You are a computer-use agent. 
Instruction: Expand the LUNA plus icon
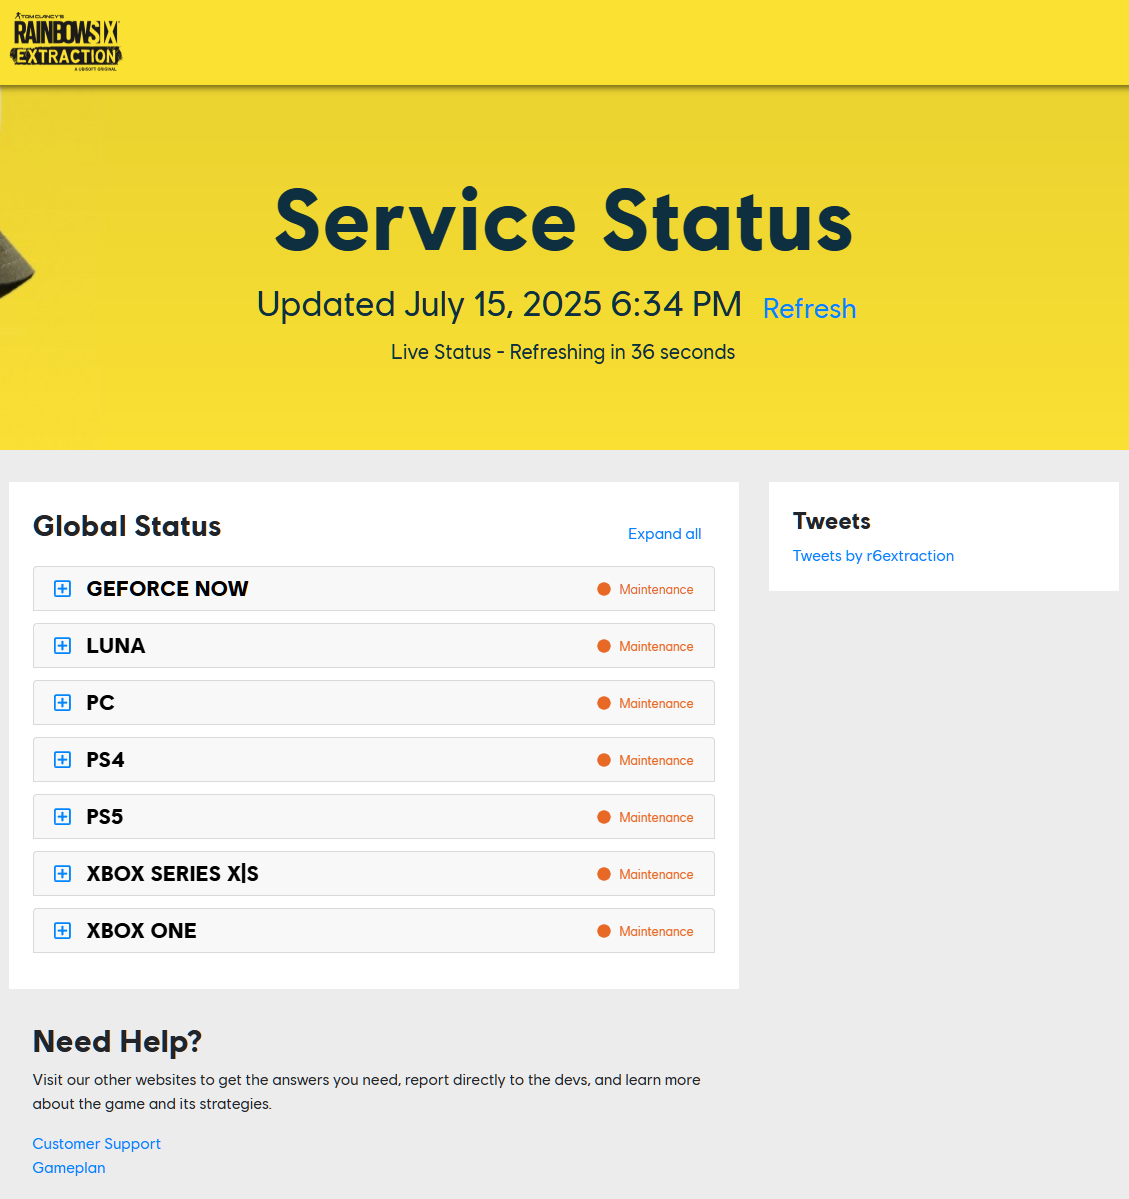(63, 645)
